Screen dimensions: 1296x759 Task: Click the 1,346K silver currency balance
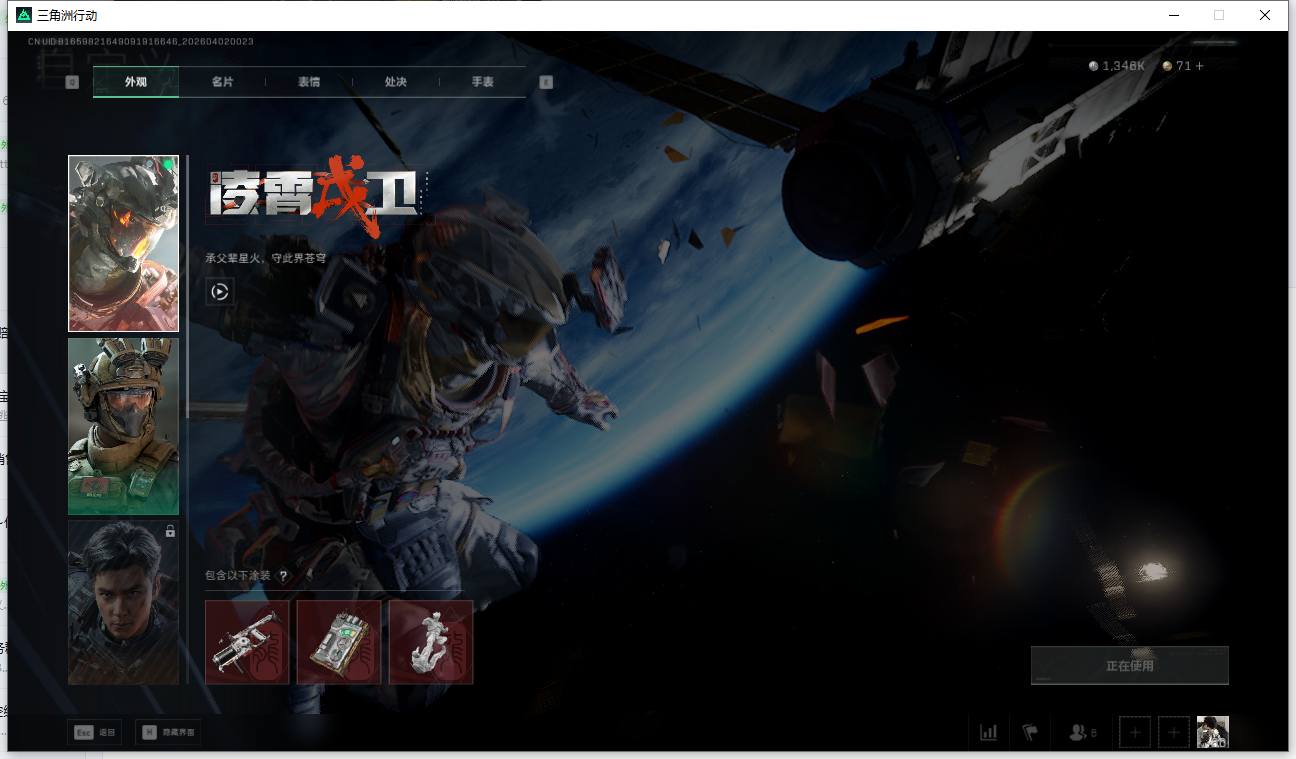(1116, 66)
